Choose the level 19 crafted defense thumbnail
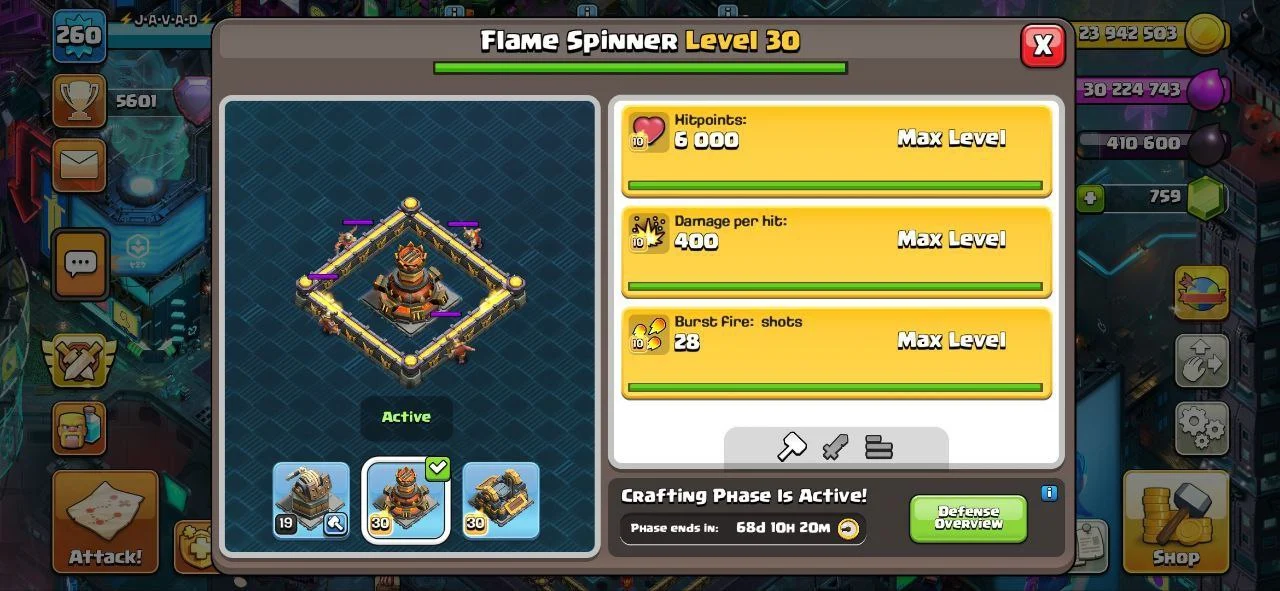The image size is (1280, 591). (311, 500)
